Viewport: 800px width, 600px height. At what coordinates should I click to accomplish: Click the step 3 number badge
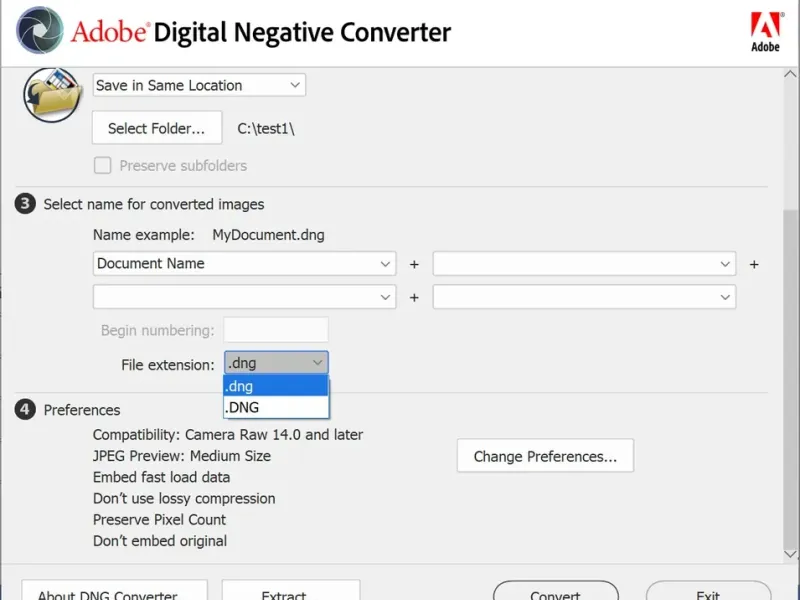25,204
